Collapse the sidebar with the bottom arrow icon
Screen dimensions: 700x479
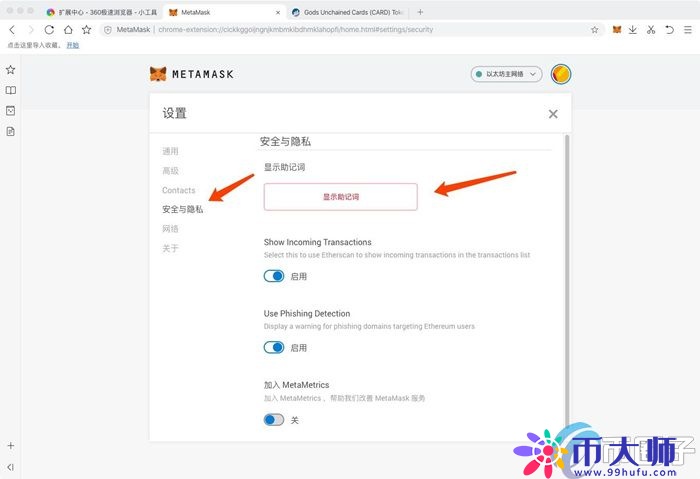click(x=11, y=467)
